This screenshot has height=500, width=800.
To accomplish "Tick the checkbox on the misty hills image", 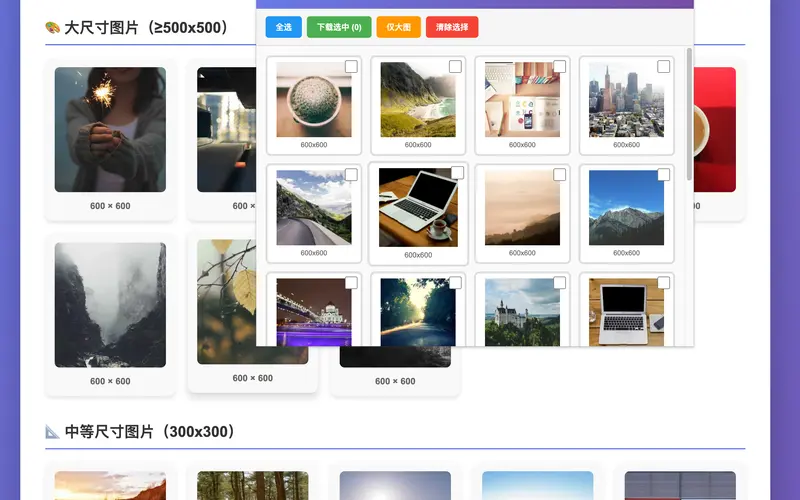I will click(x=559, y=175).
